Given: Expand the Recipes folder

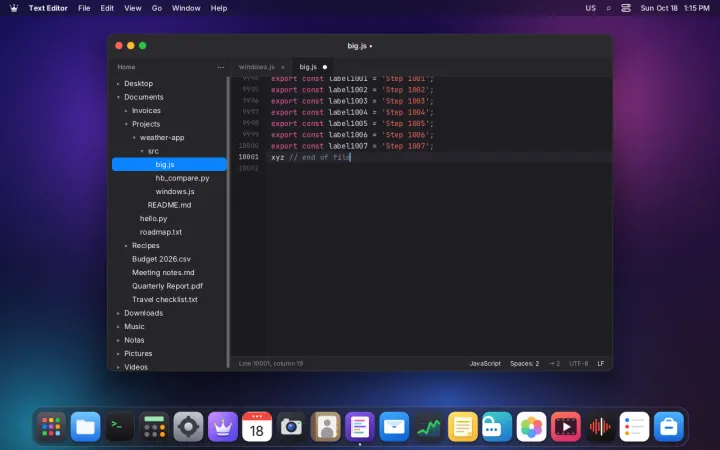Looking at the screenshot, I should (126, 246).
